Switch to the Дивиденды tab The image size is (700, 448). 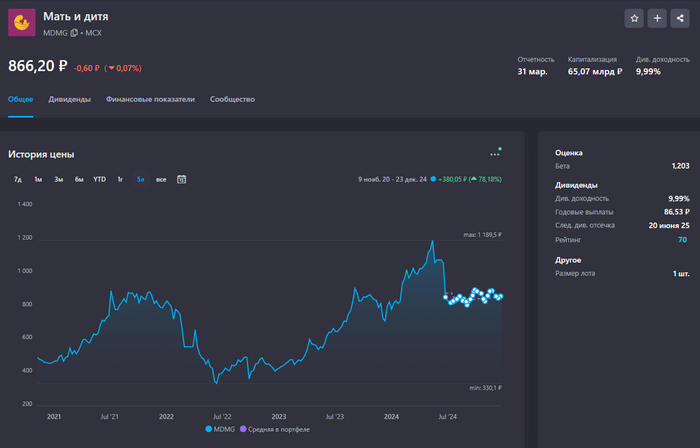pos(70,100)
